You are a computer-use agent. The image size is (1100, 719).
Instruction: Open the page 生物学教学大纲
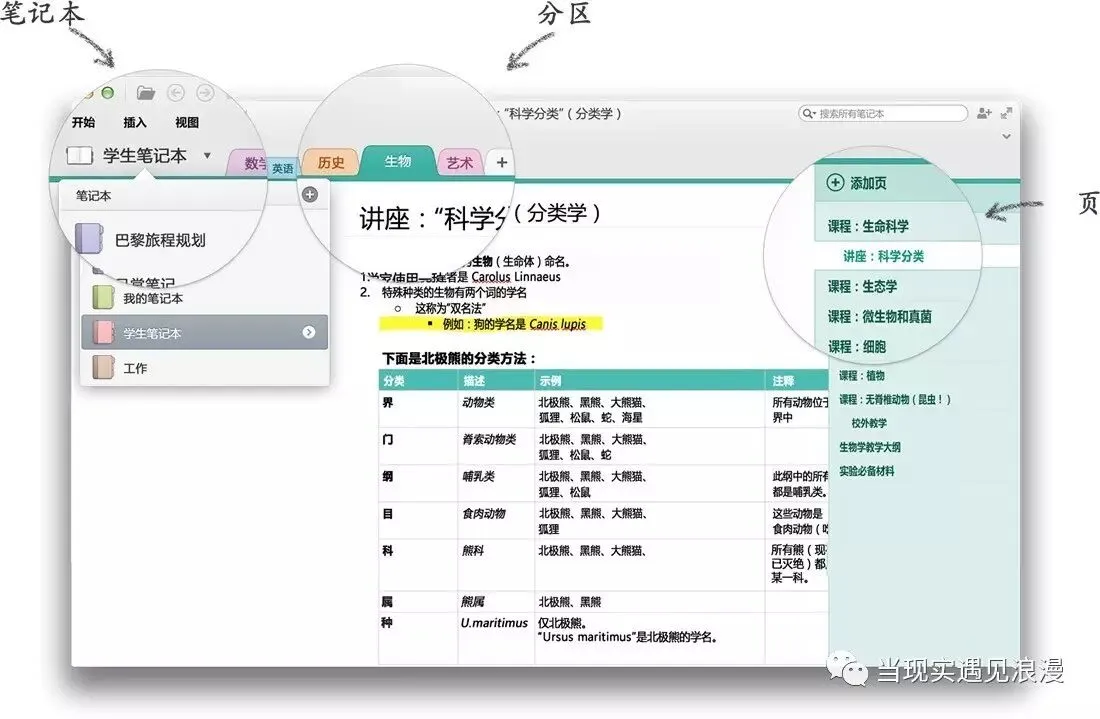[870, 447]
